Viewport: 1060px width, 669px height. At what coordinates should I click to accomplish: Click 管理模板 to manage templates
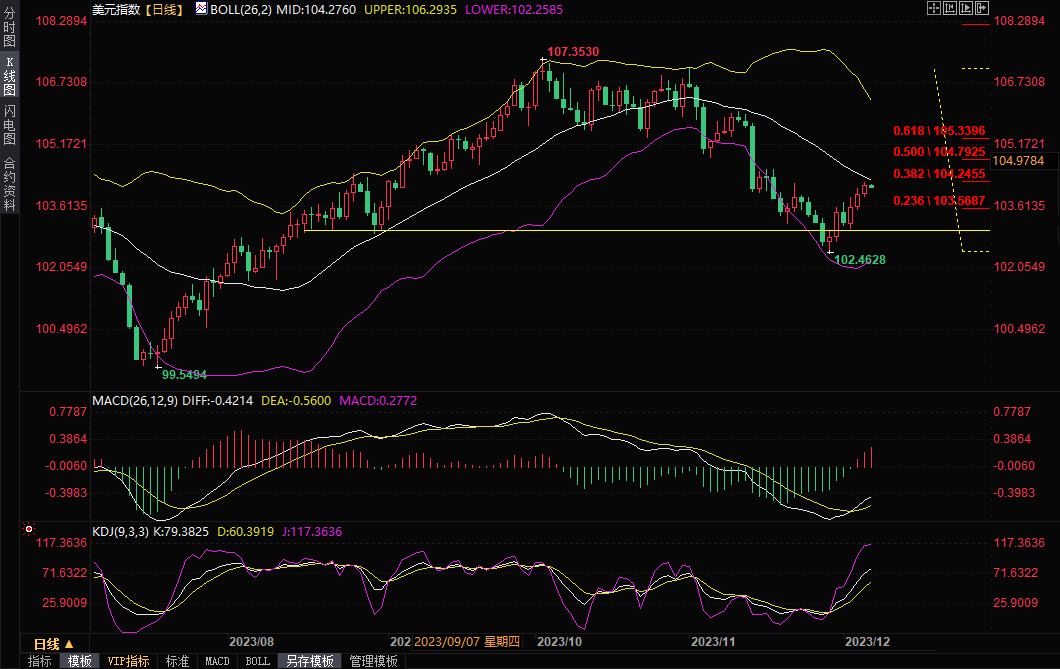click(x=373, y=661)
